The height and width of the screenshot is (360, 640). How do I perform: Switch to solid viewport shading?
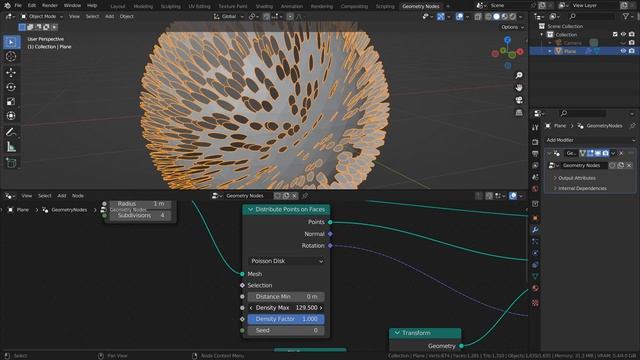(496, 17)
